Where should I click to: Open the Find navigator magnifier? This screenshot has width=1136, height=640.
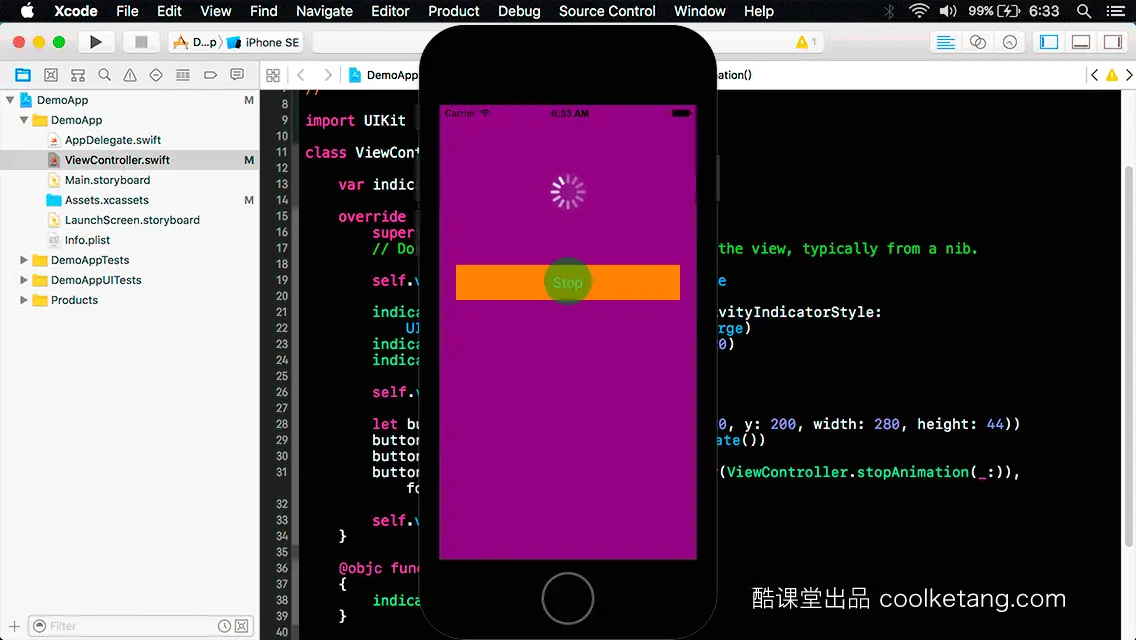104,75
